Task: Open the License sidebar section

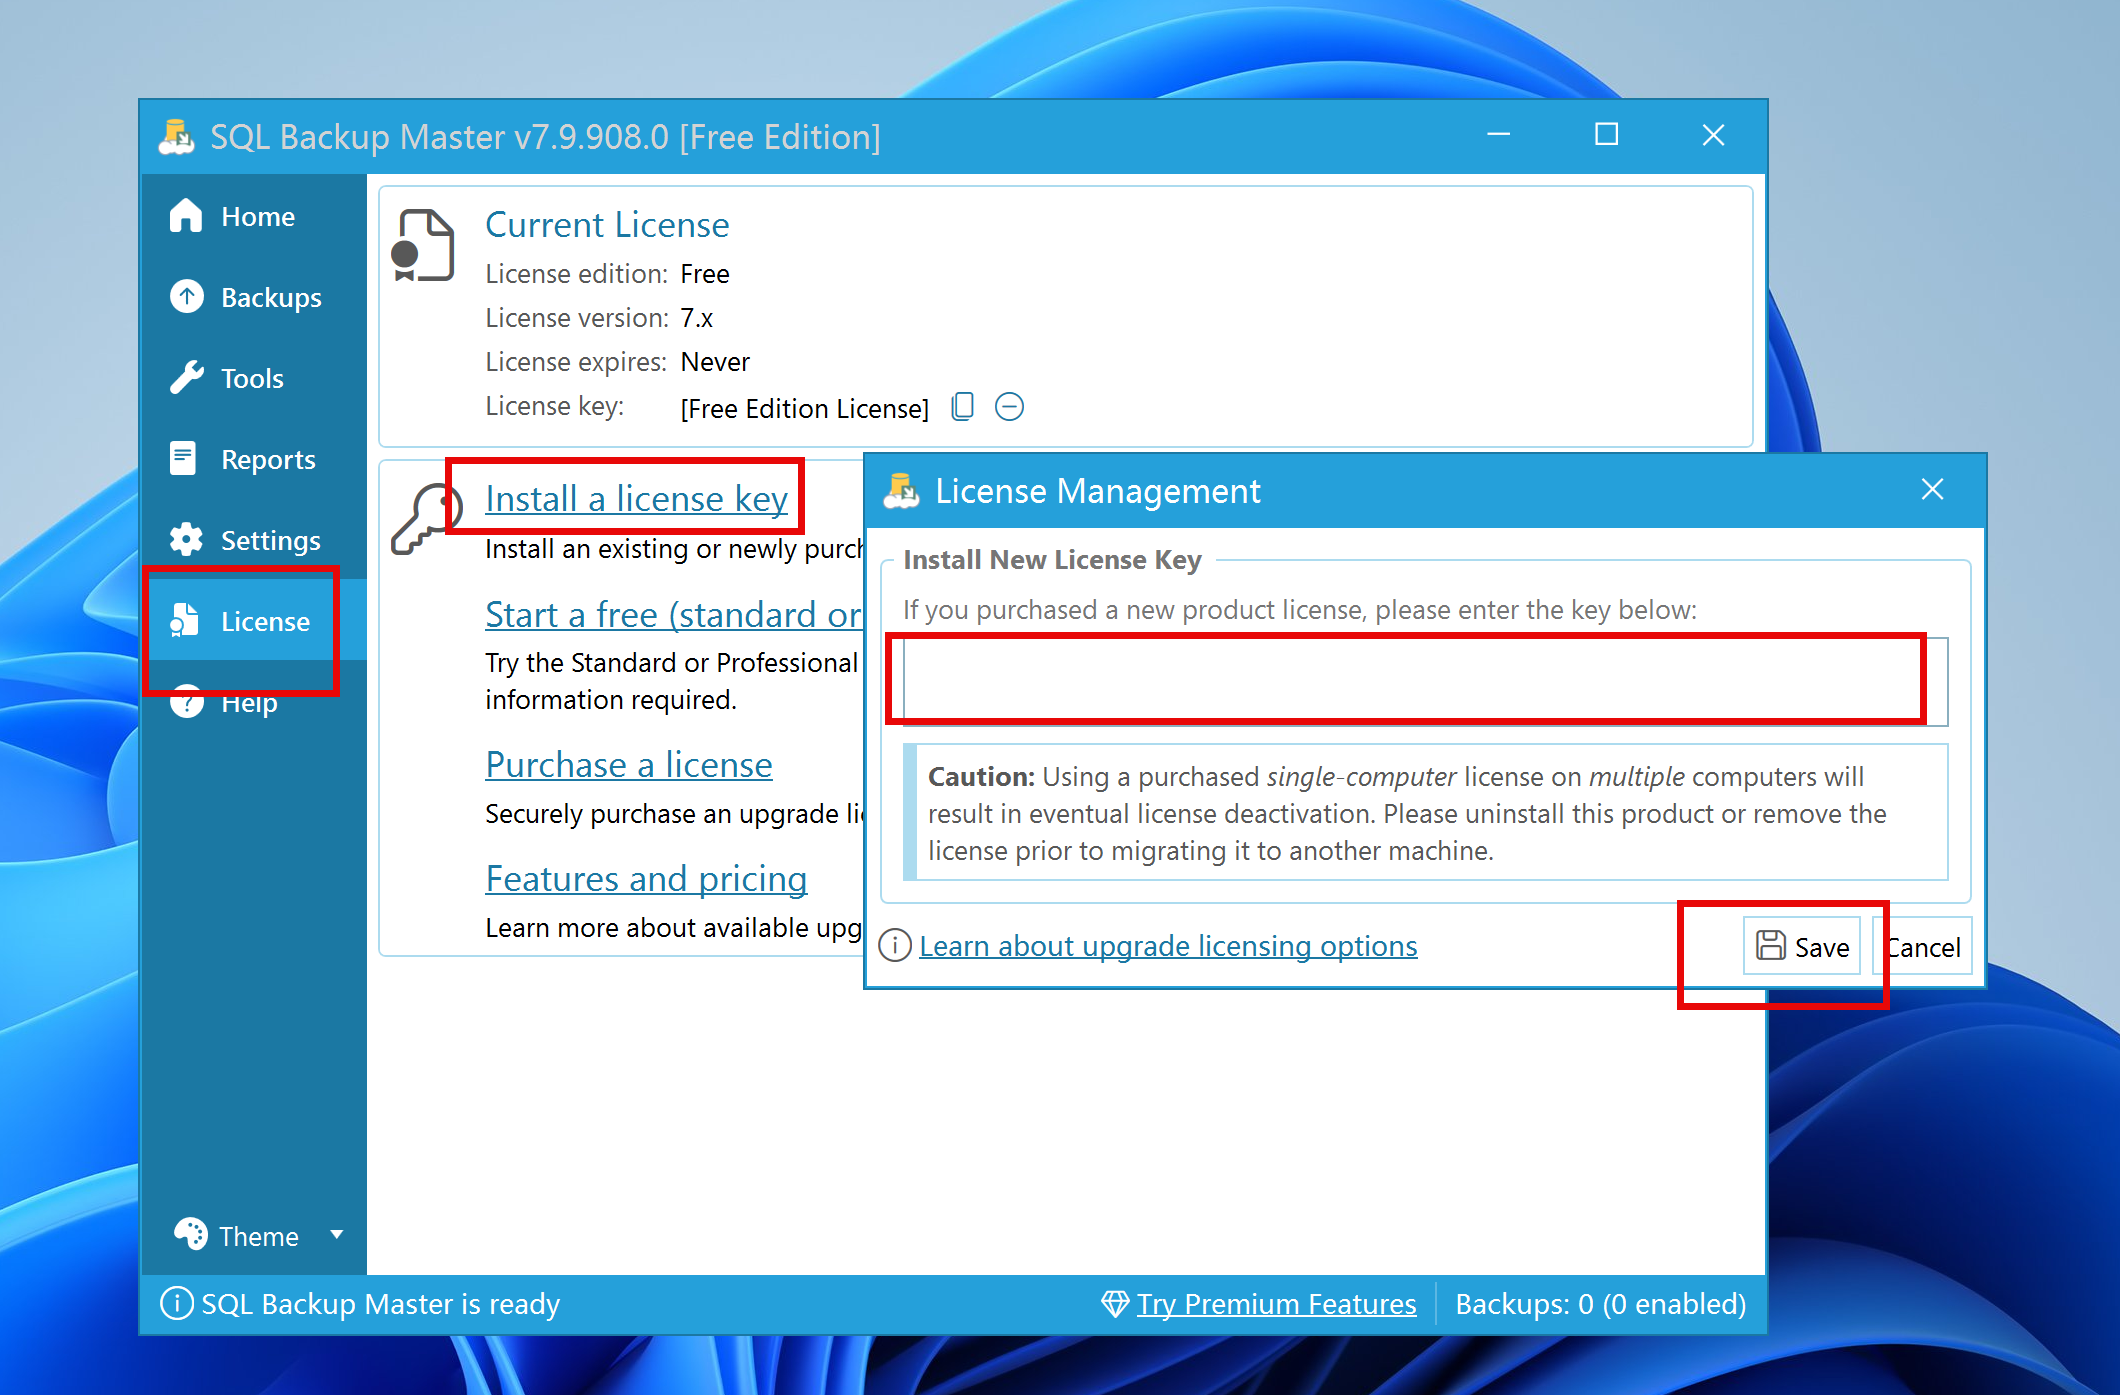Action: tap(264, 621)
